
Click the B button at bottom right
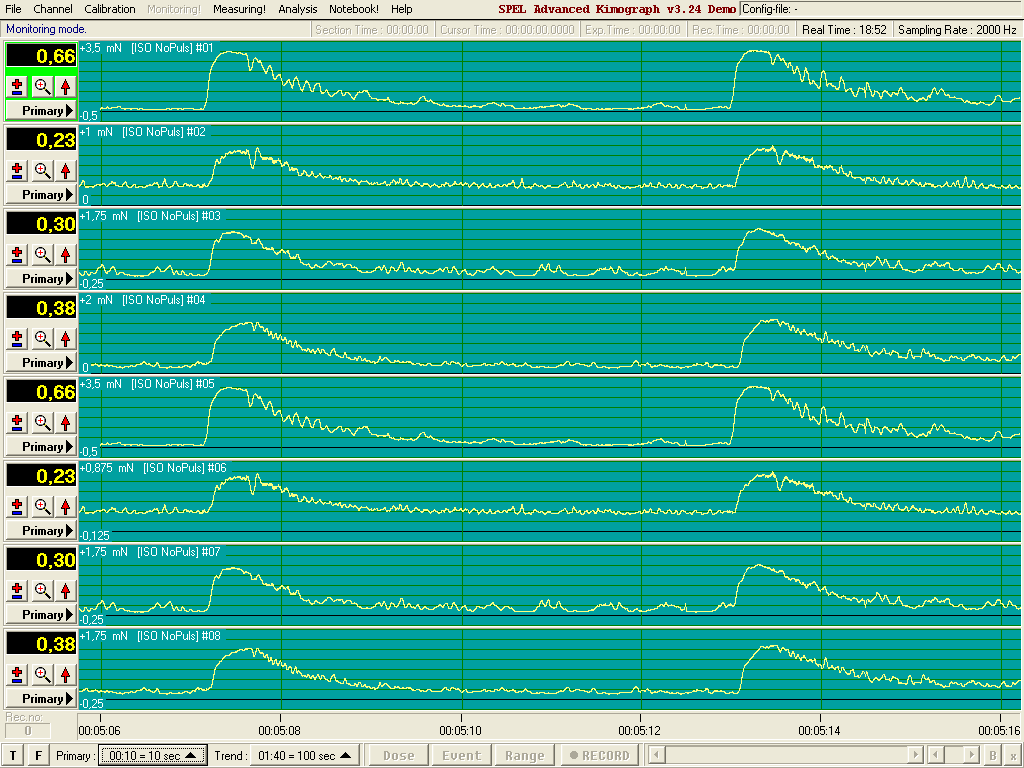[x=993, y=756]
